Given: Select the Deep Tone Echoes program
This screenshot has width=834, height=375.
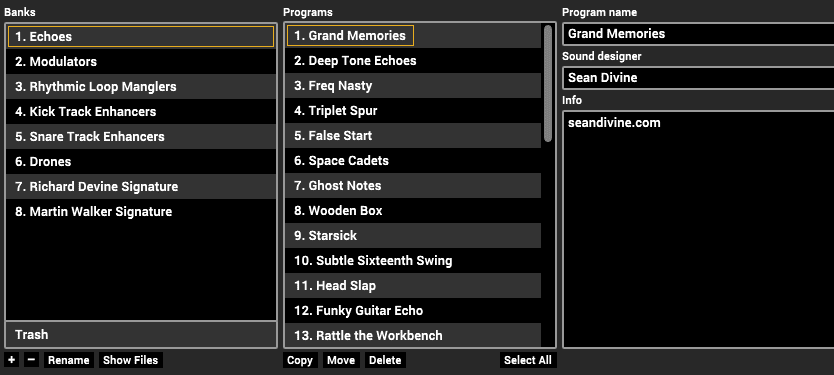Looking at the screenshot, I should pos(413,61).
